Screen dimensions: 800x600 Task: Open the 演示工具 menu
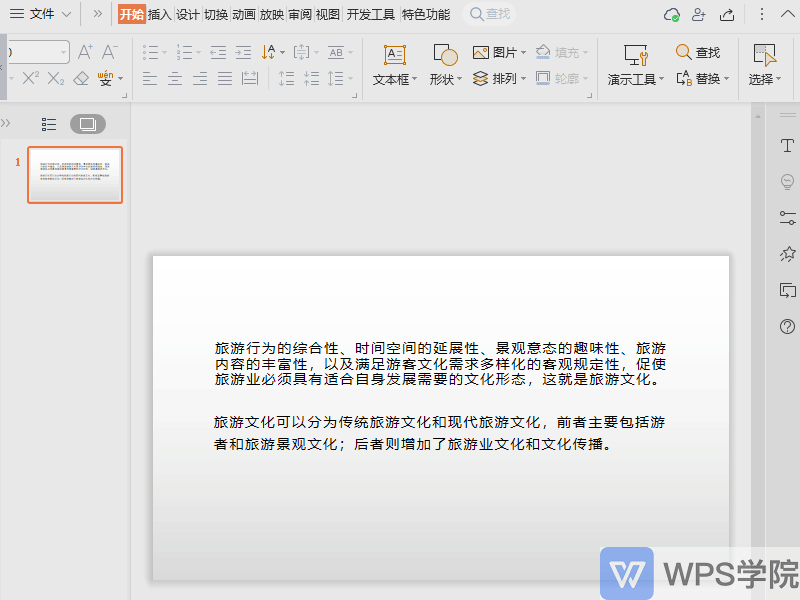[636, 65]
